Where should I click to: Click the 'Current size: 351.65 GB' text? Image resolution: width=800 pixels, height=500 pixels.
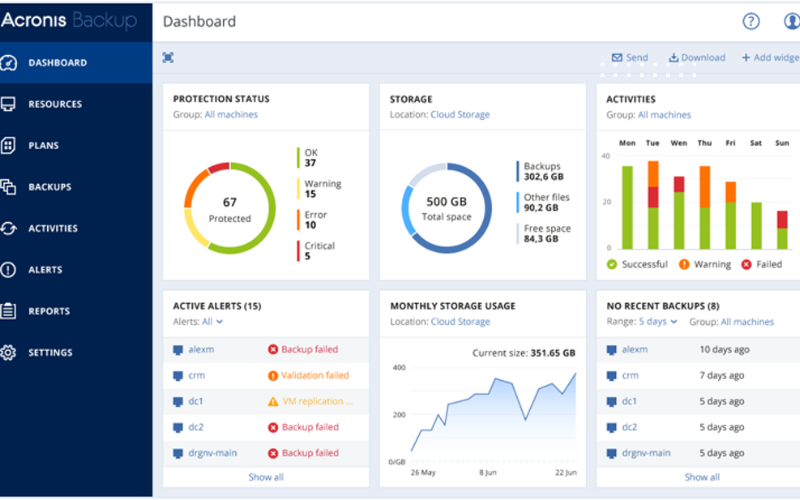tap(523, 353)
